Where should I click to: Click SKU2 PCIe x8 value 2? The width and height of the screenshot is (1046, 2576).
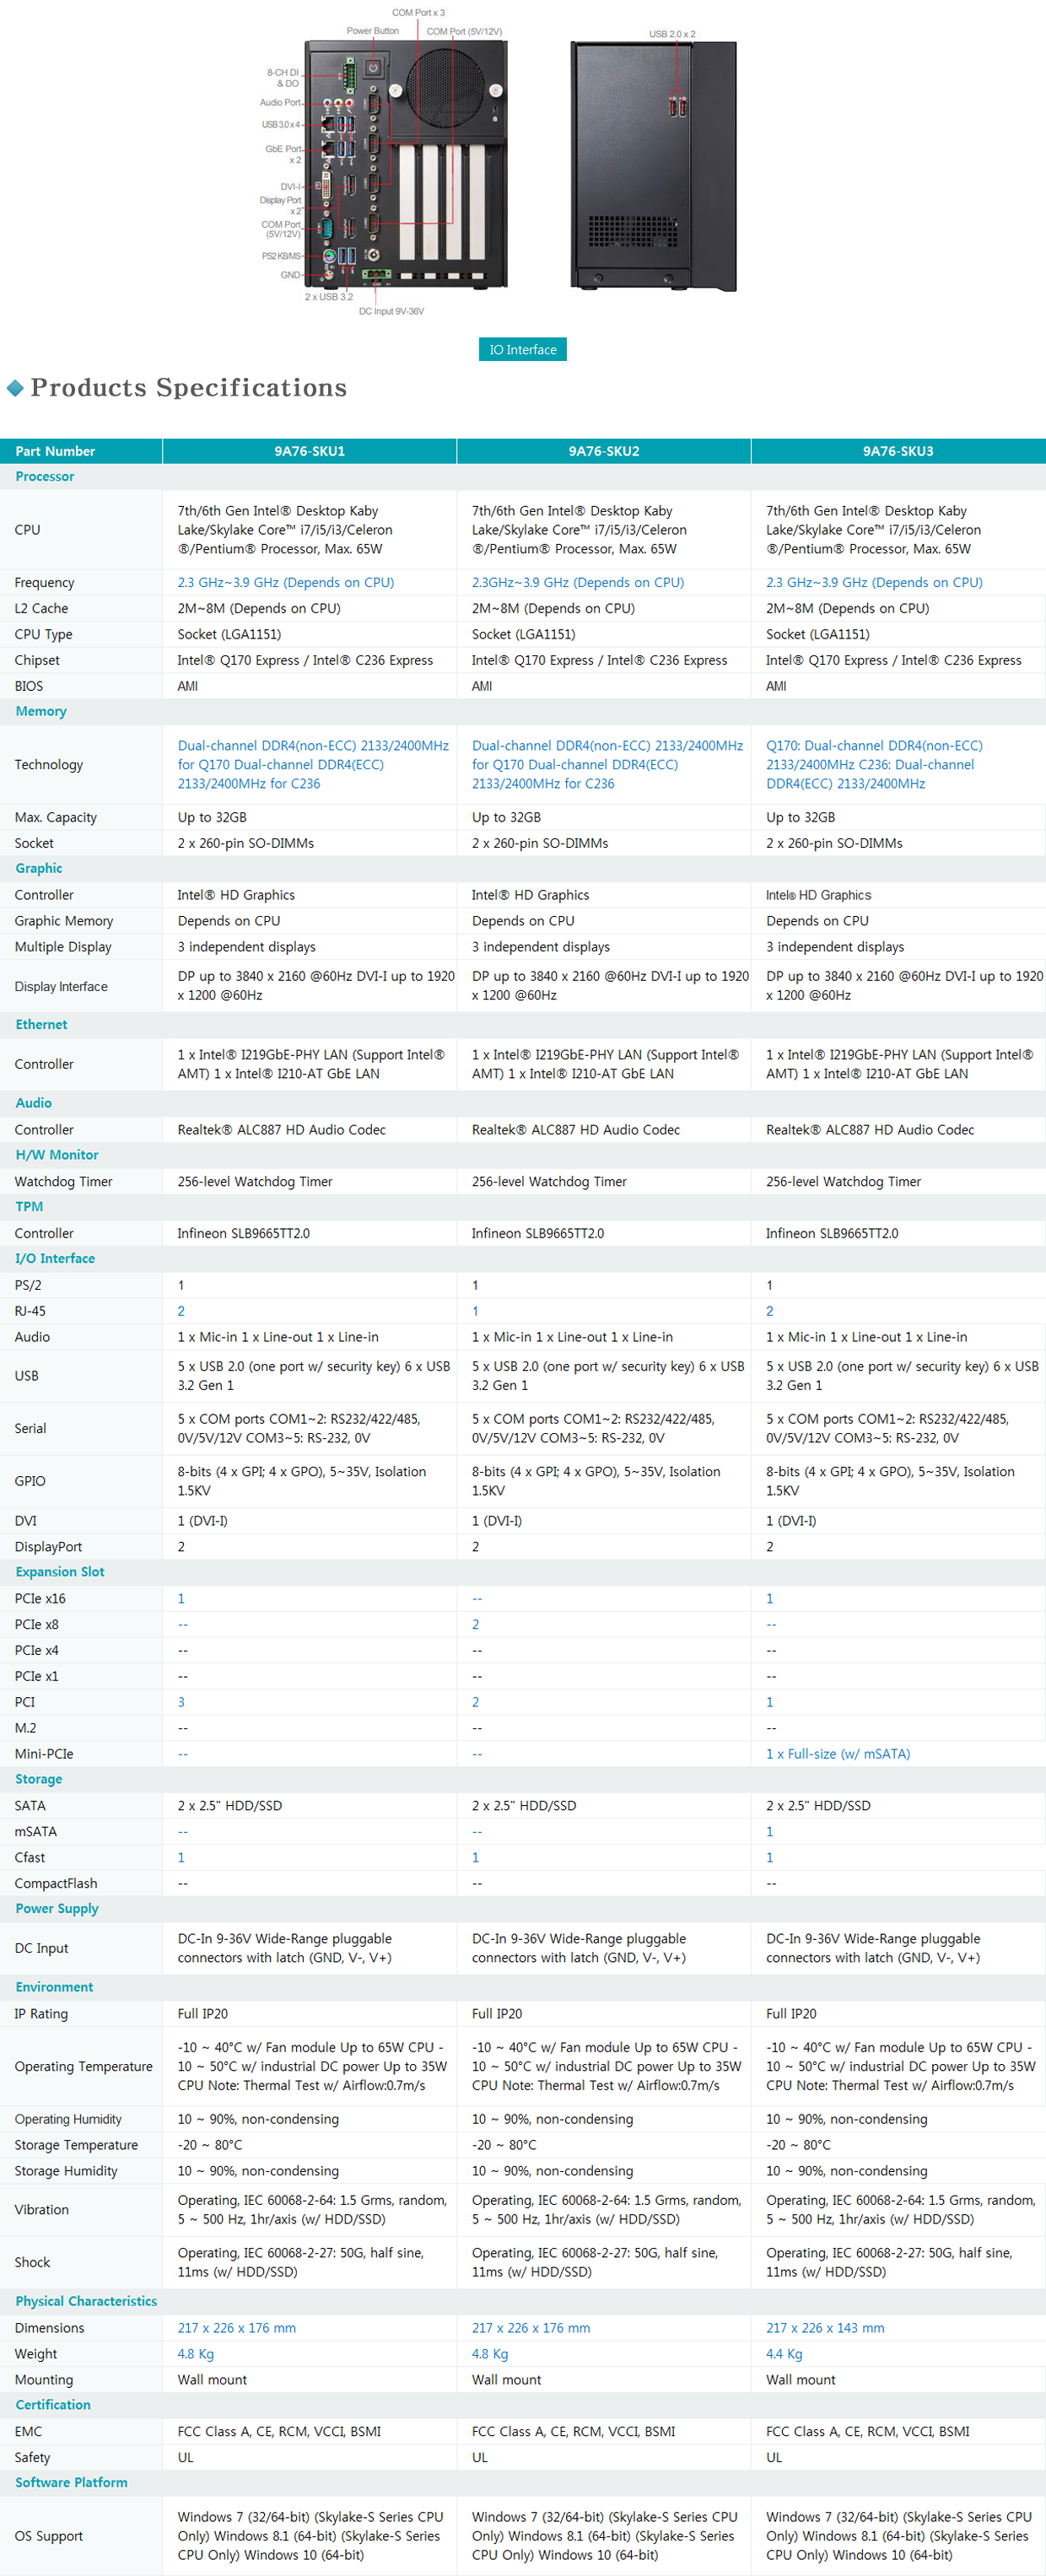tap(475, 1625)
